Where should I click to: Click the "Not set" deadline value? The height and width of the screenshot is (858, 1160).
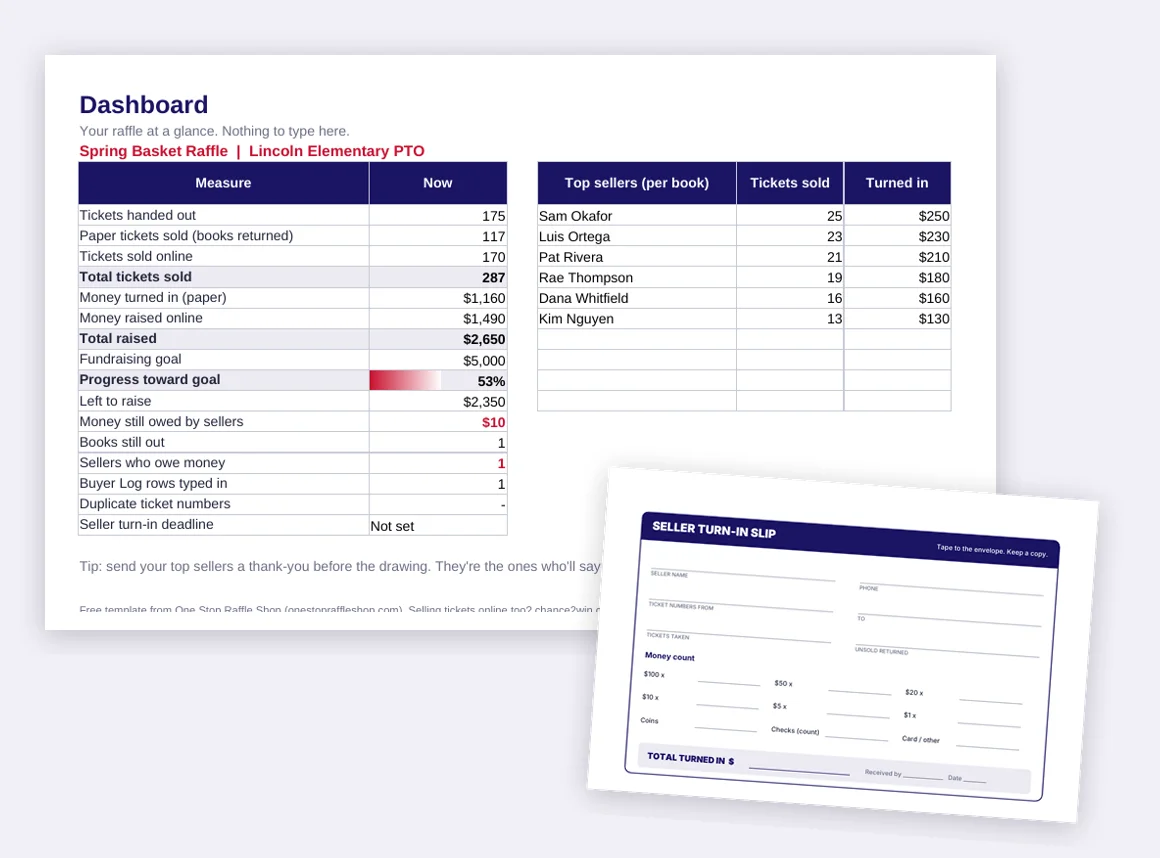(x=392, y=527)
